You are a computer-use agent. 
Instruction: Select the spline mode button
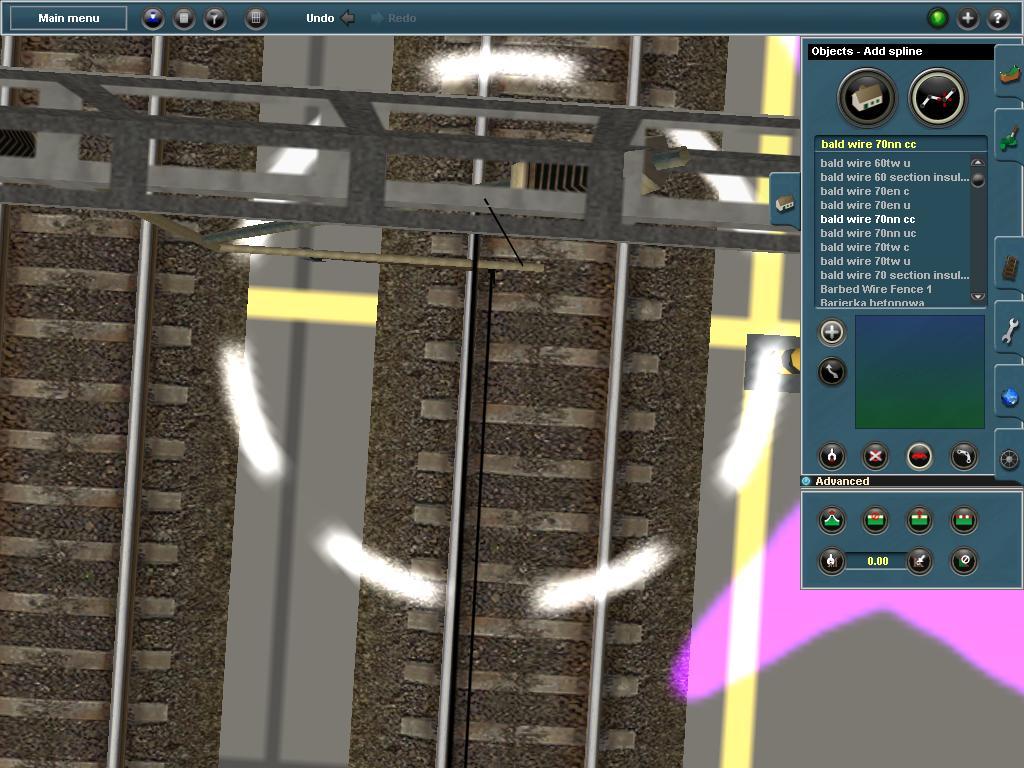coord(937,99)
